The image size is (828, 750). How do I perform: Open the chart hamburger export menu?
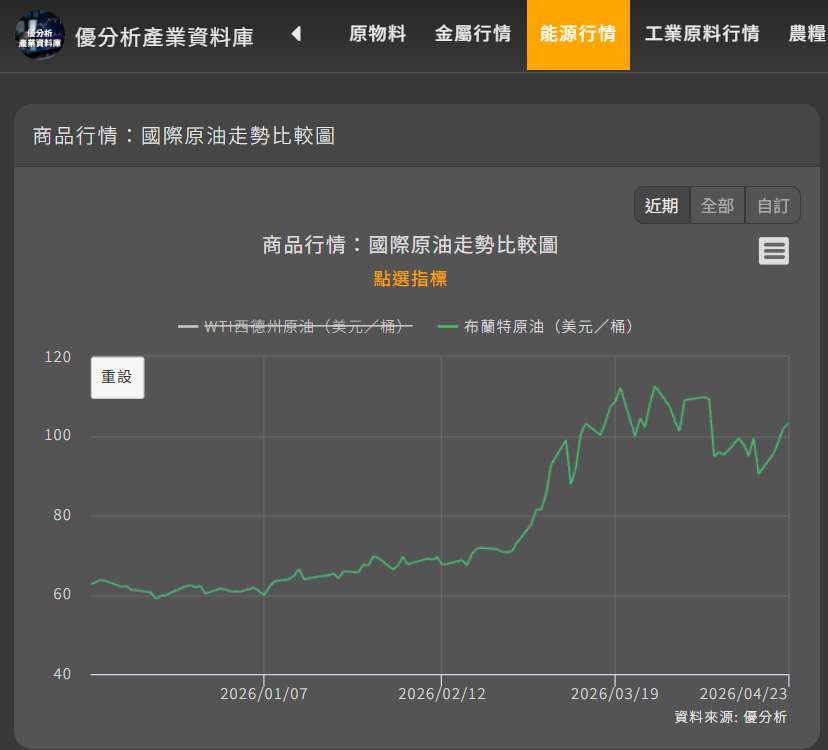click(773, 251)
